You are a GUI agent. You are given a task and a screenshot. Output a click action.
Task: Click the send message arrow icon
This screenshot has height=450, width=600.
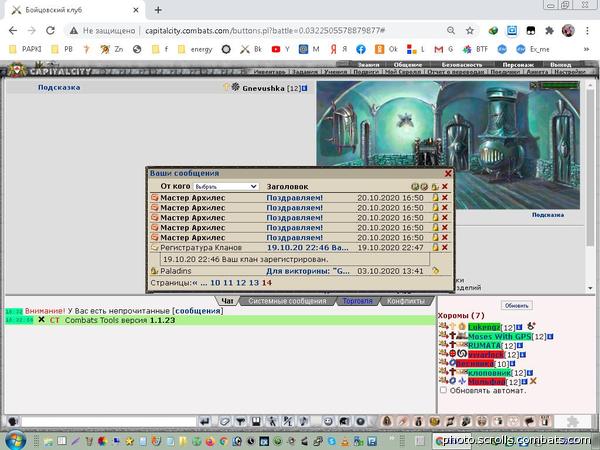(205, 422)
